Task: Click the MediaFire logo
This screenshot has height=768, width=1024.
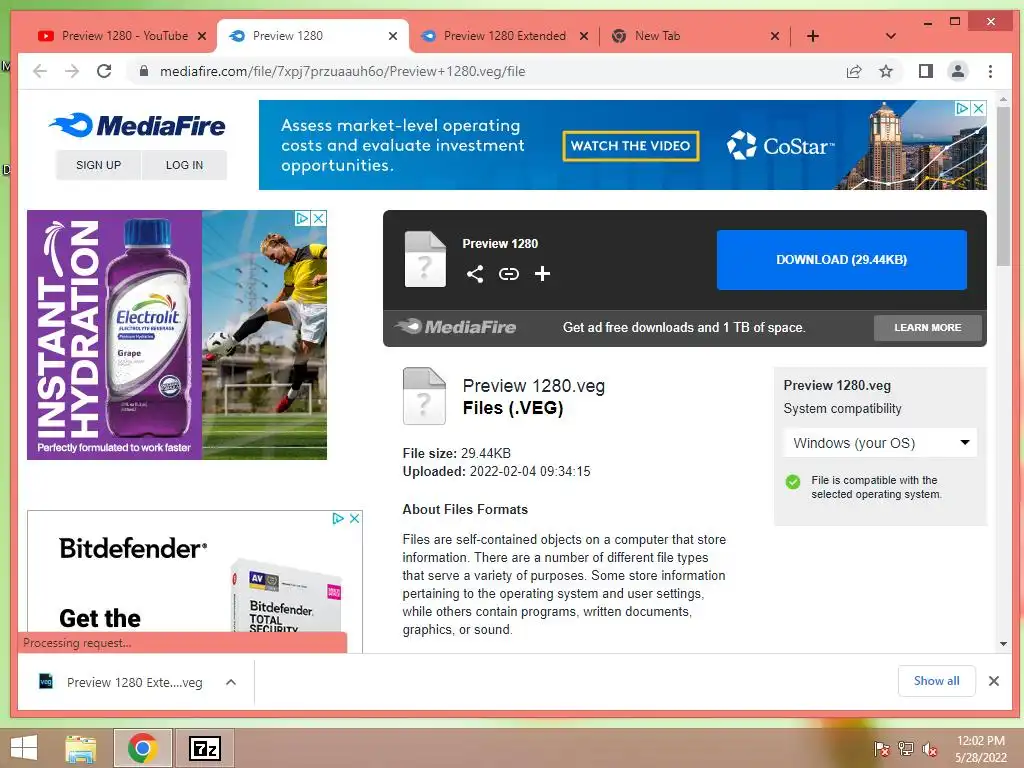Action: (137, 125)
